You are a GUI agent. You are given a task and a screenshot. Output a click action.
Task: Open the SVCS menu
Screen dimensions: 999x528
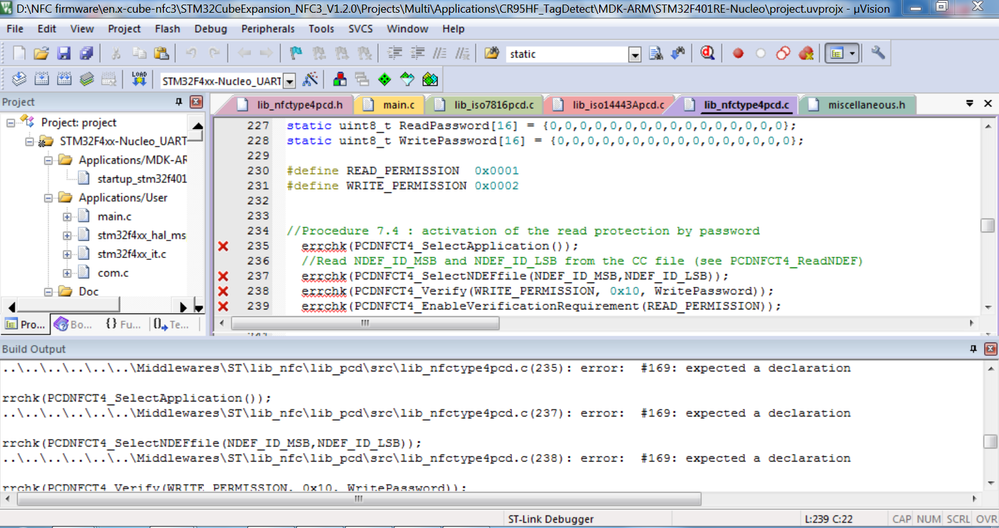(361, 29)
